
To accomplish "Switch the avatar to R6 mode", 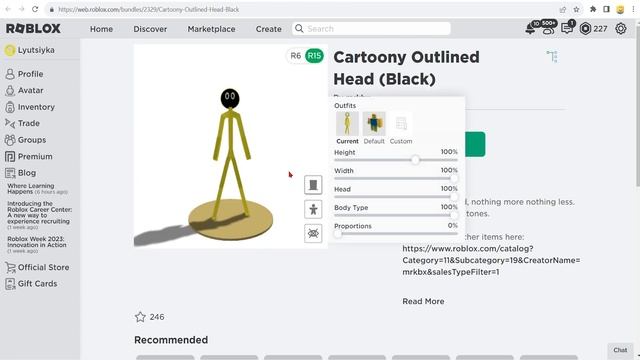I will click(x=296, y=56).
